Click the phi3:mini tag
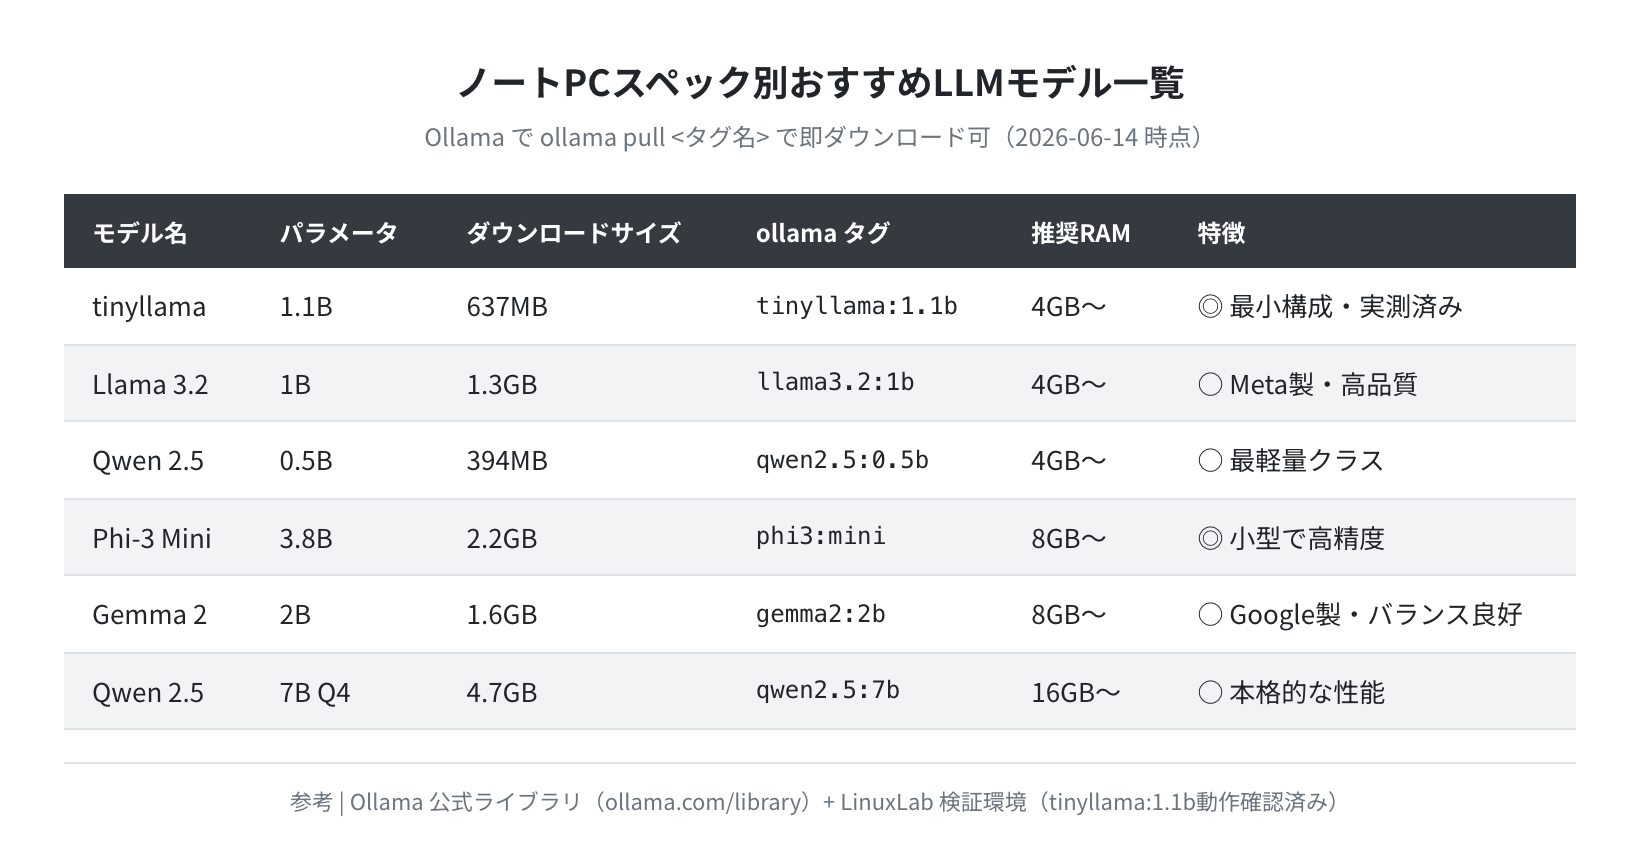Image resolution: width=1640 pixels, height=858 pixels. (820, 536)
